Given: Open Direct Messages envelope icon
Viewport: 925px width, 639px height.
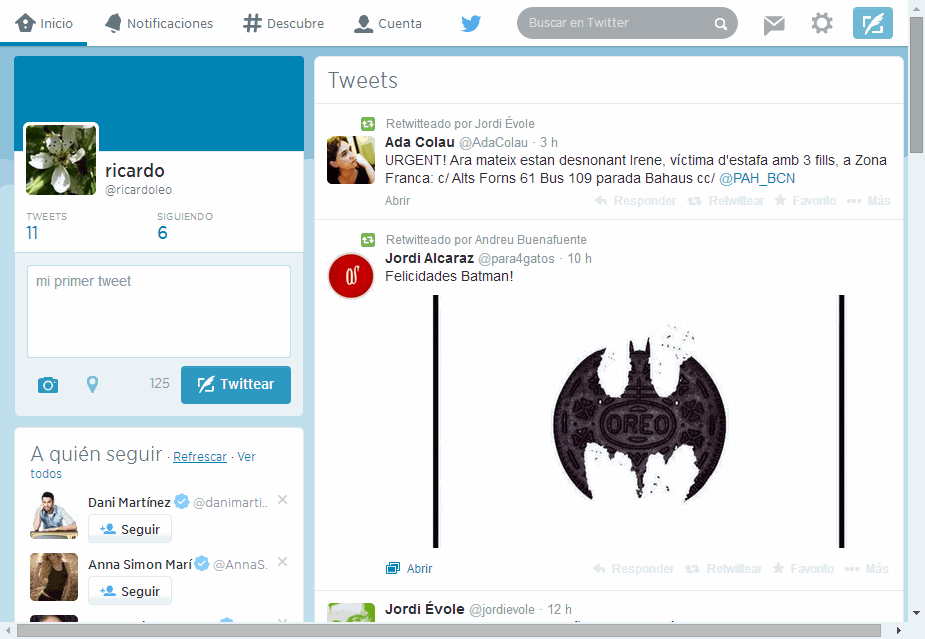Looking at the screenshot, I should (773, 22).
